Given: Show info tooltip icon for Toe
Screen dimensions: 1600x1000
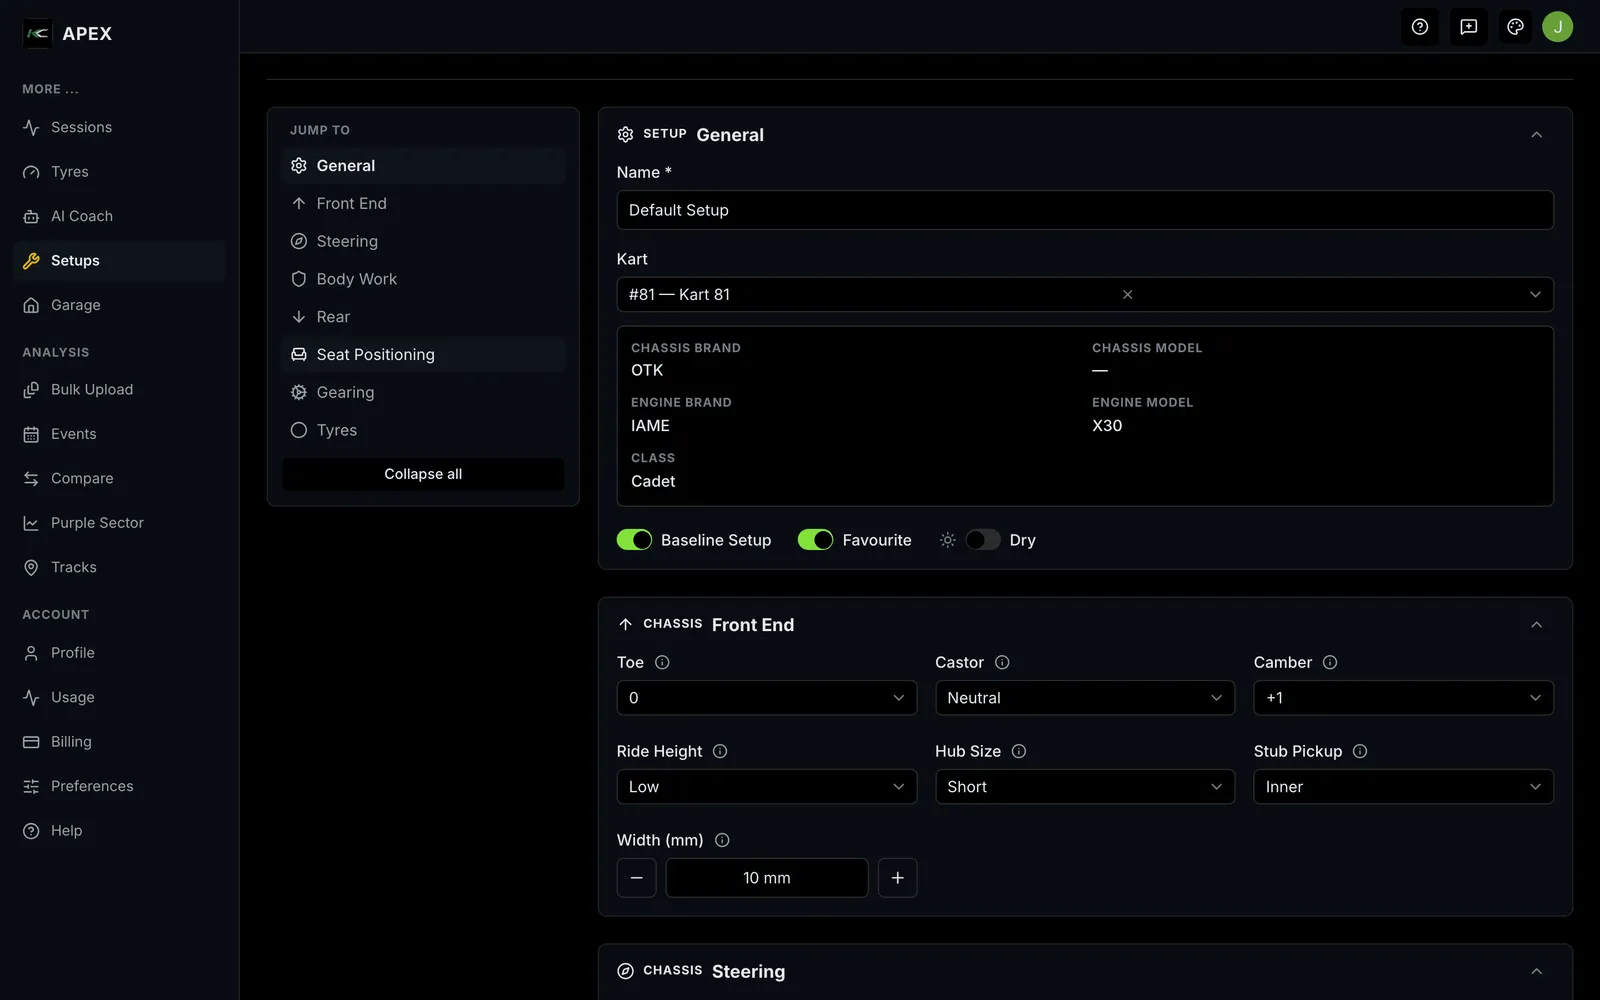Looking at the screenshot, I should pos(662,662).
